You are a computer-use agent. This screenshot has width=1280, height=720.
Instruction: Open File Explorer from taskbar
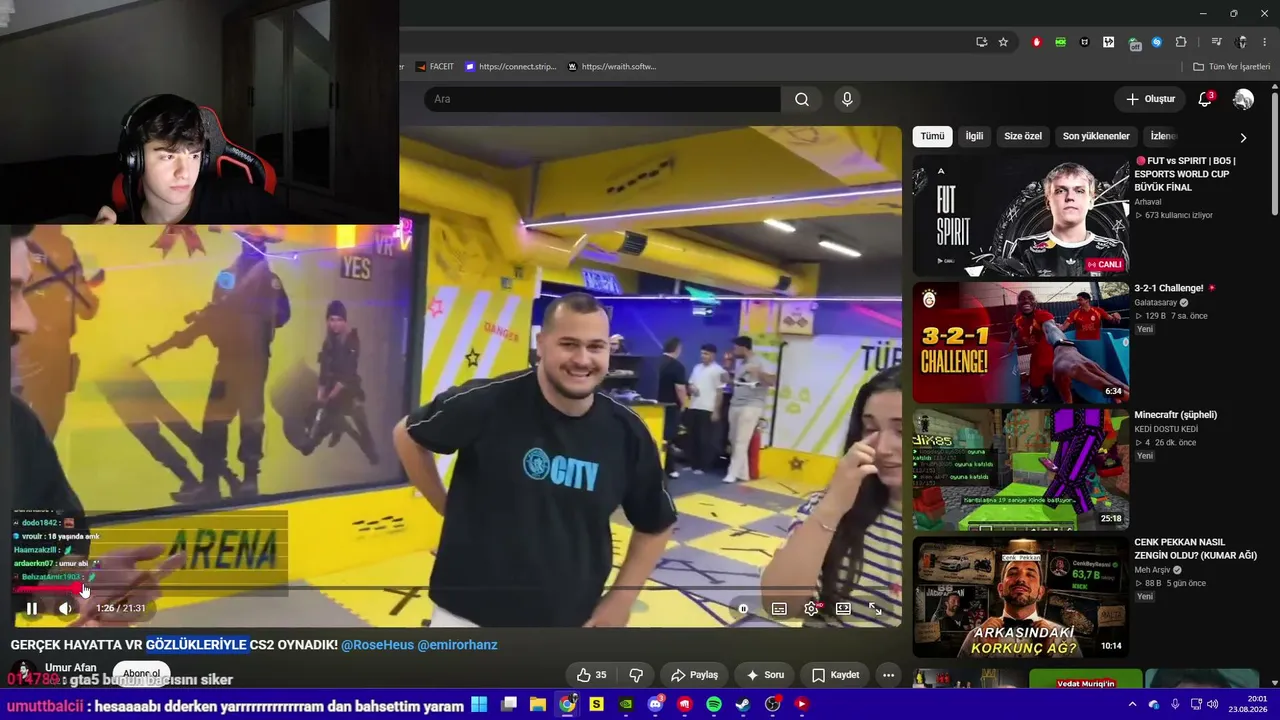[538, 704]
